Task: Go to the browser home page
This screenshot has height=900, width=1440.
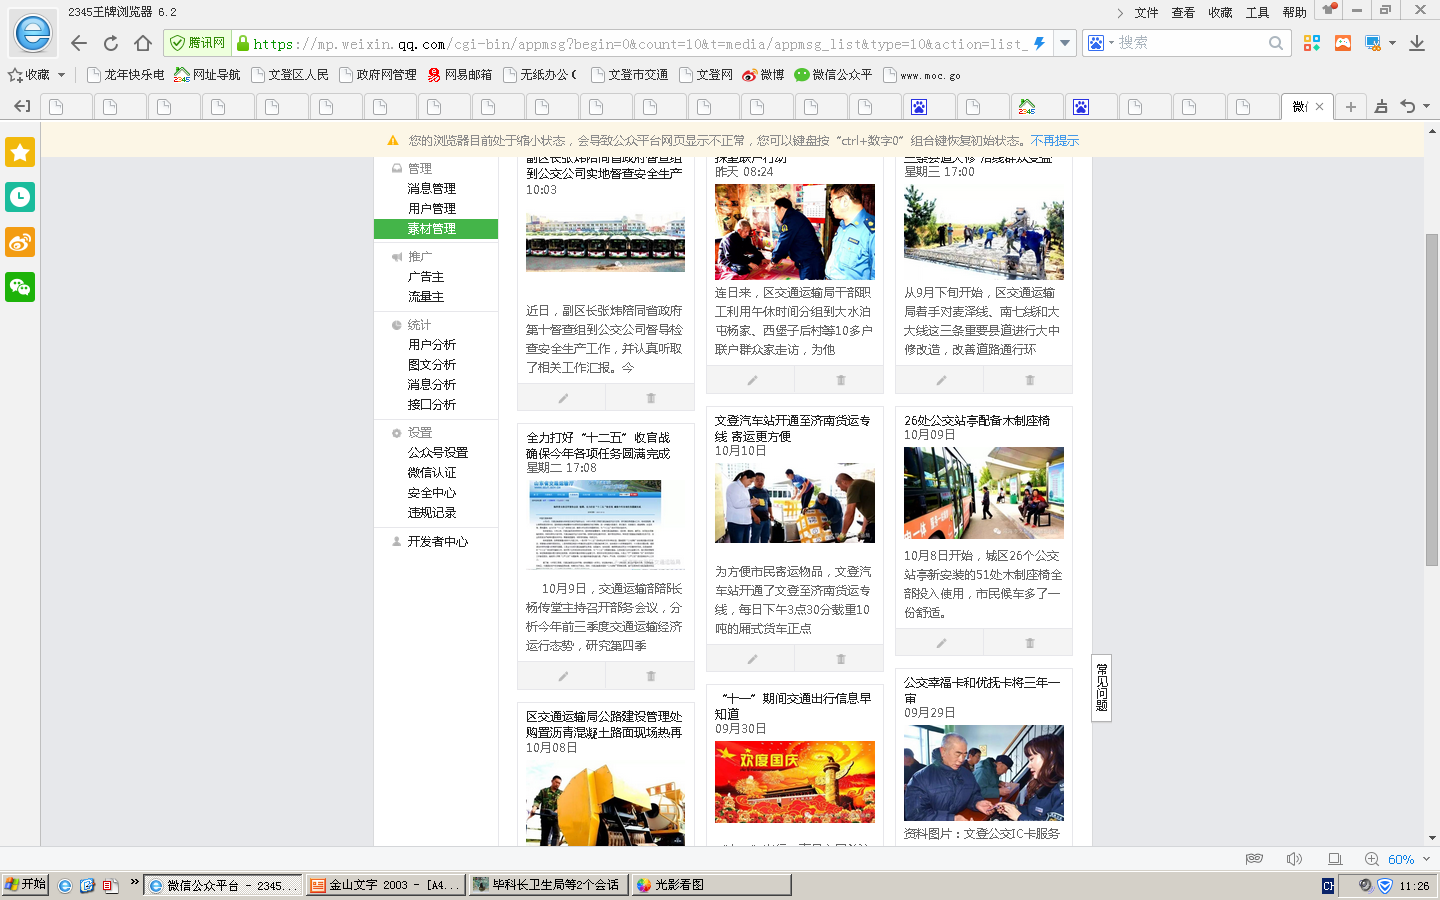Action: point(143,43)
